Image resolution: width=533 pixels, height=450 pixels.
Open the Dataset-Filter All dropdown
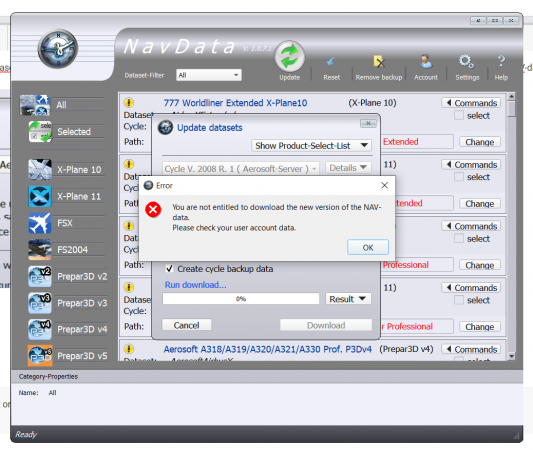pyautogui.click(x=209, y=75)
